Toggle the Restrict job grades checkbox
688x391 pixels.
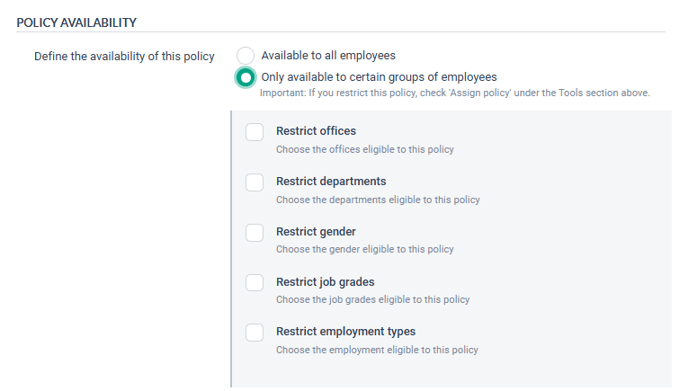254,283
